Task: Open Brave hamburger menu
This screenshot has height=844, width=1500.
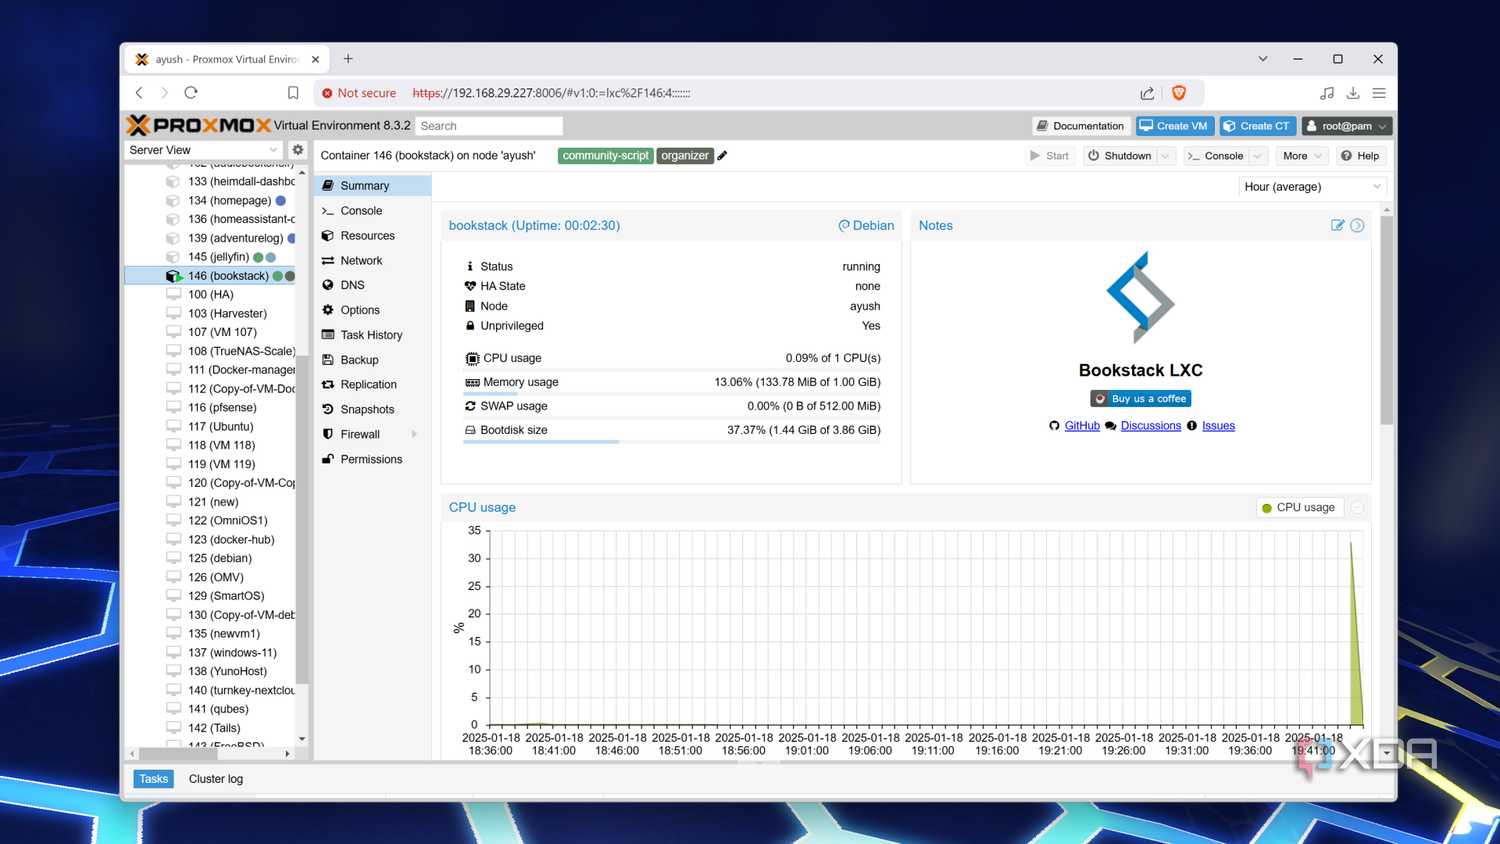Action: click(1379, 93)
